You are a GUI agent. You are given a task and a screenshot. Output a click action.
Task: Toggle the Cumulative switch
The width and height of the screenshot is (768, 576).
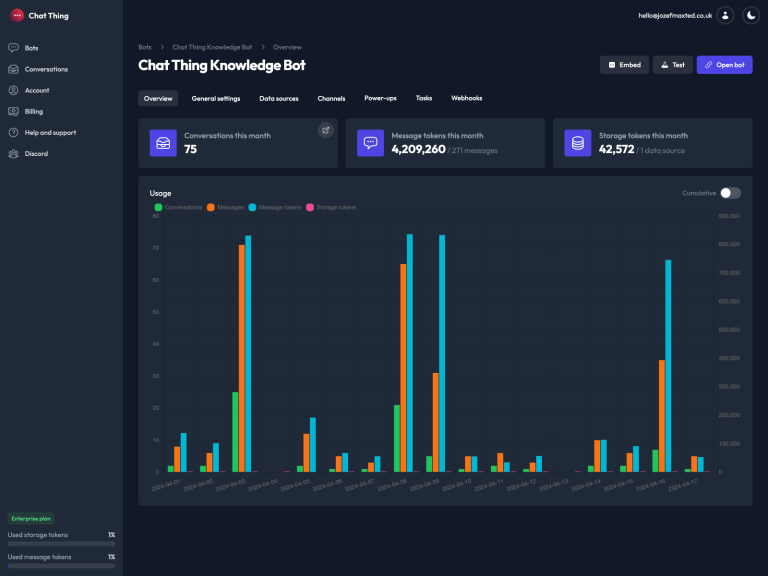click(730, 193)
